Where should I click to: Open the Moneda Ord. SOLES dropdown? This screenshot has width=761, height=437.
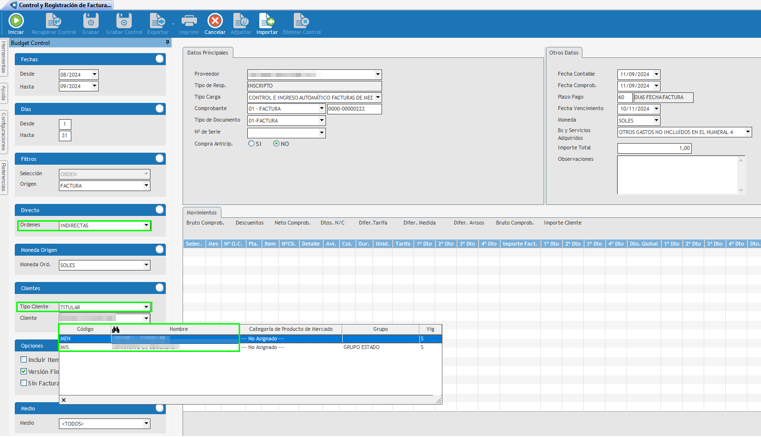(x=146, y=265)
